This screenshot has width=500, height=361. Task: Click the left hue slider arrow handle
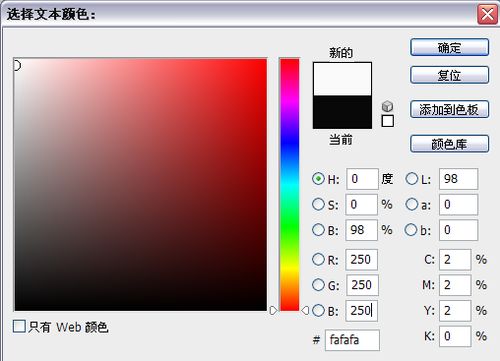273,311
